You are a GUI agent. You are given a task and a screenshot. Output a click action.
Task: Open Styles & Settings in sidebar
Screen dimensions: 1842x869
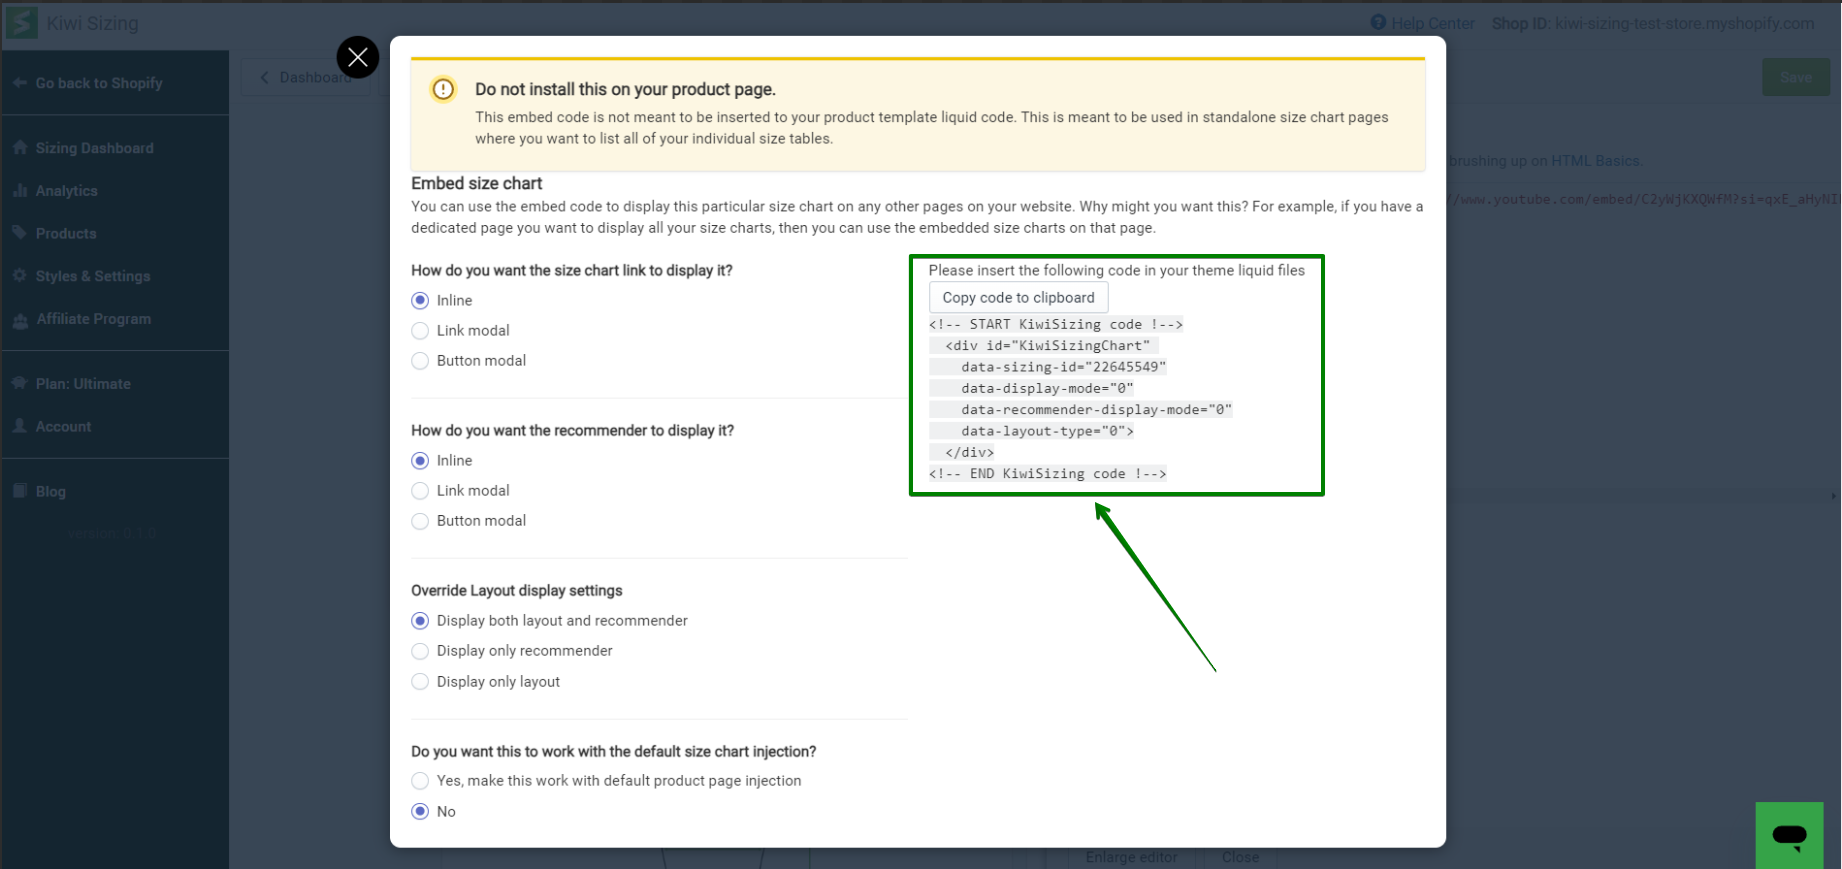[93, 276]
